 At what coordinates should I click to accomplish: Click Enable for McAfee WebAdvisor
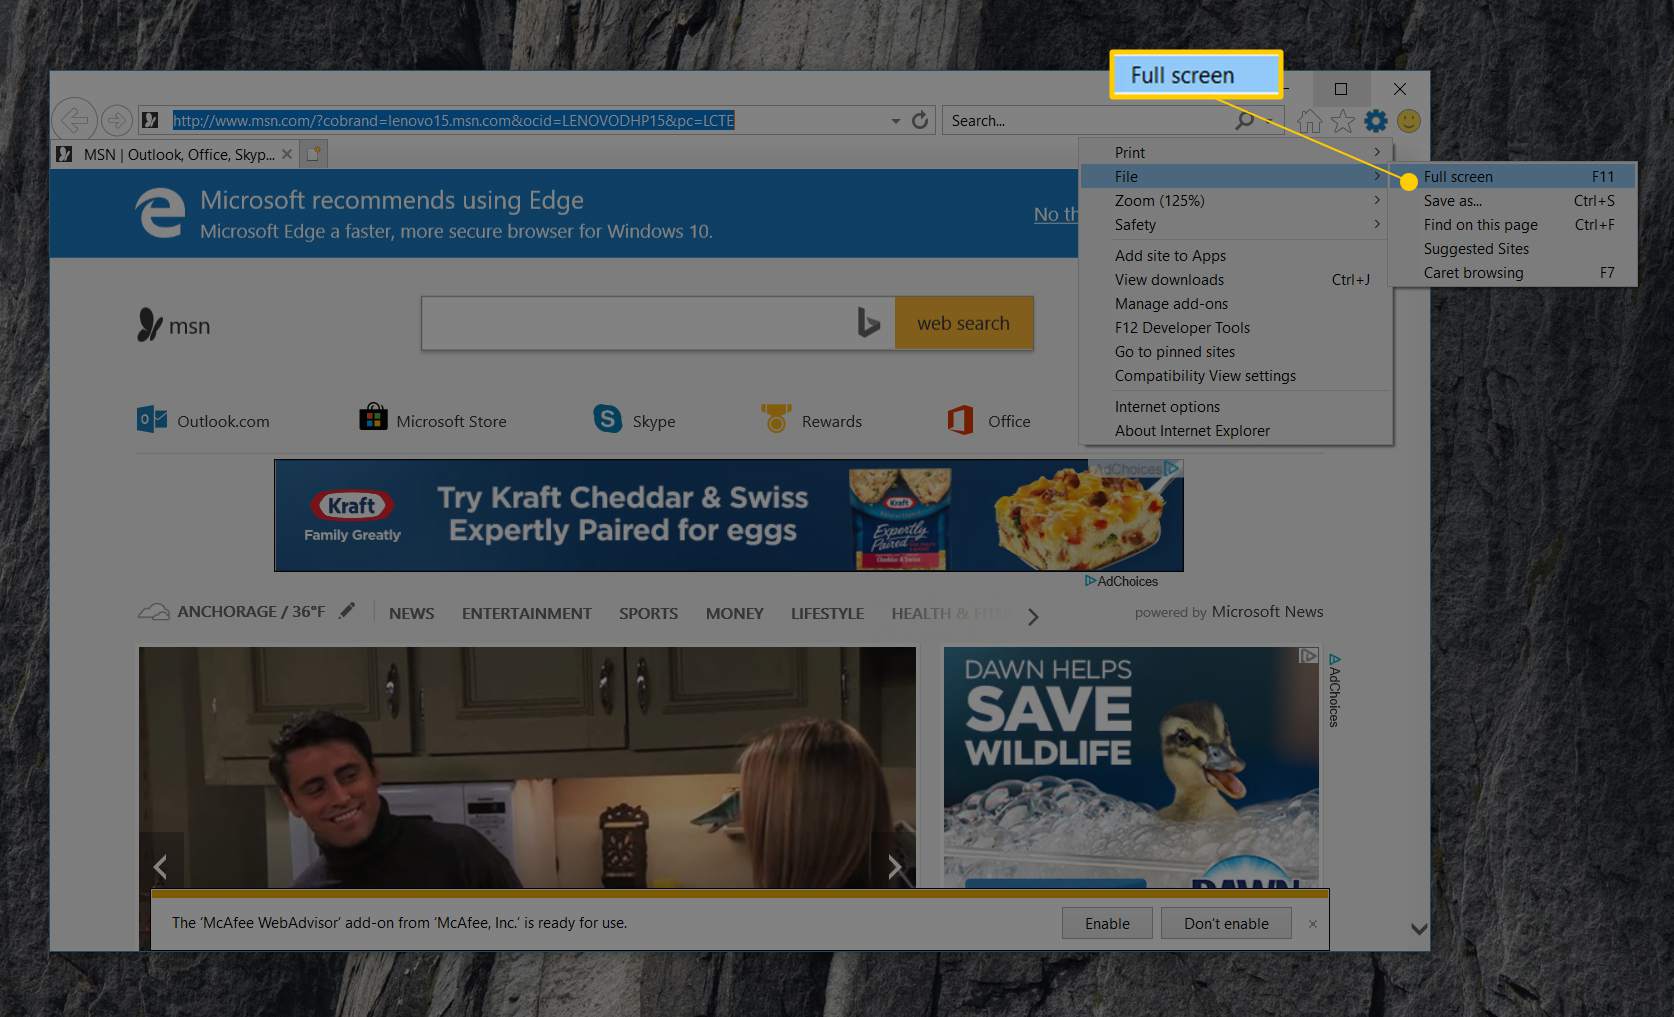[1107, 923]
